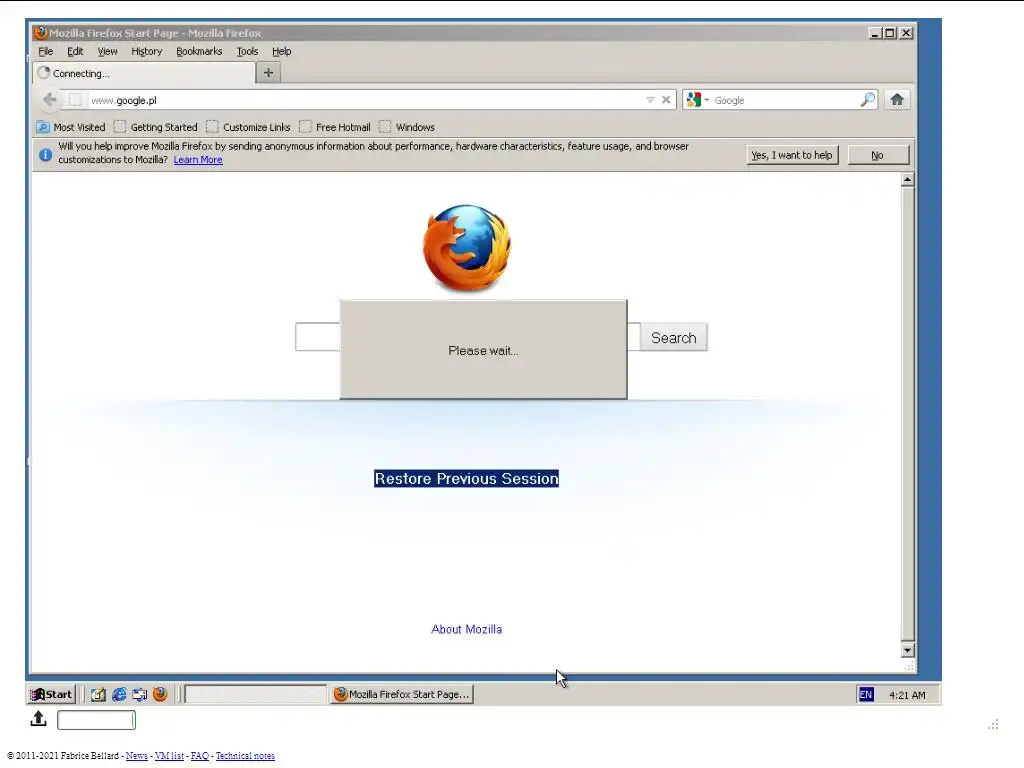Launch Internet Explorer from quick launch
Viewport: 1024px width, 768px height.
click(x=119, y=694)
